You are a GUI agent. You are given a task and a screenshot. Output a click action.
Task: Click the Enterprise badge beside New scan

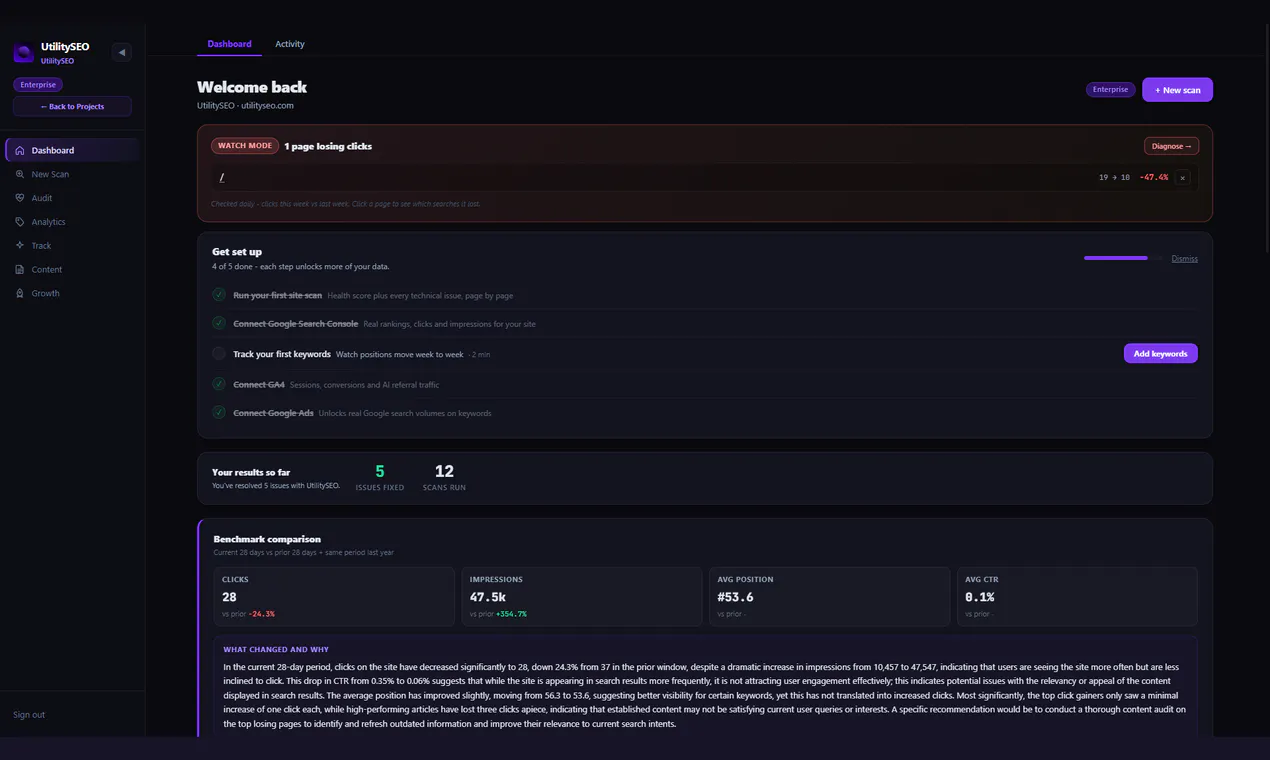point(1110,90)
